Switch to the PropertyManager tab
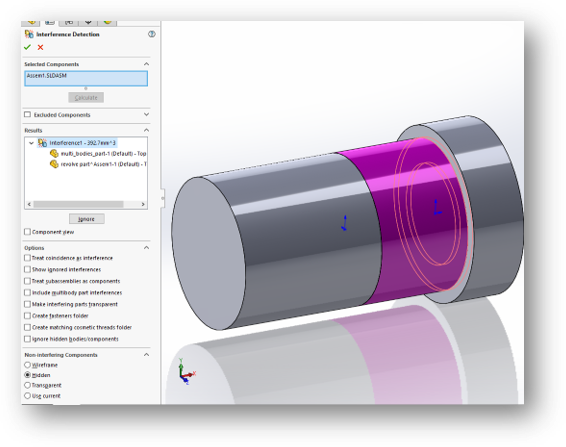This screenshot has width=566, height=447. pyautogui.click(x=50, y=23)
